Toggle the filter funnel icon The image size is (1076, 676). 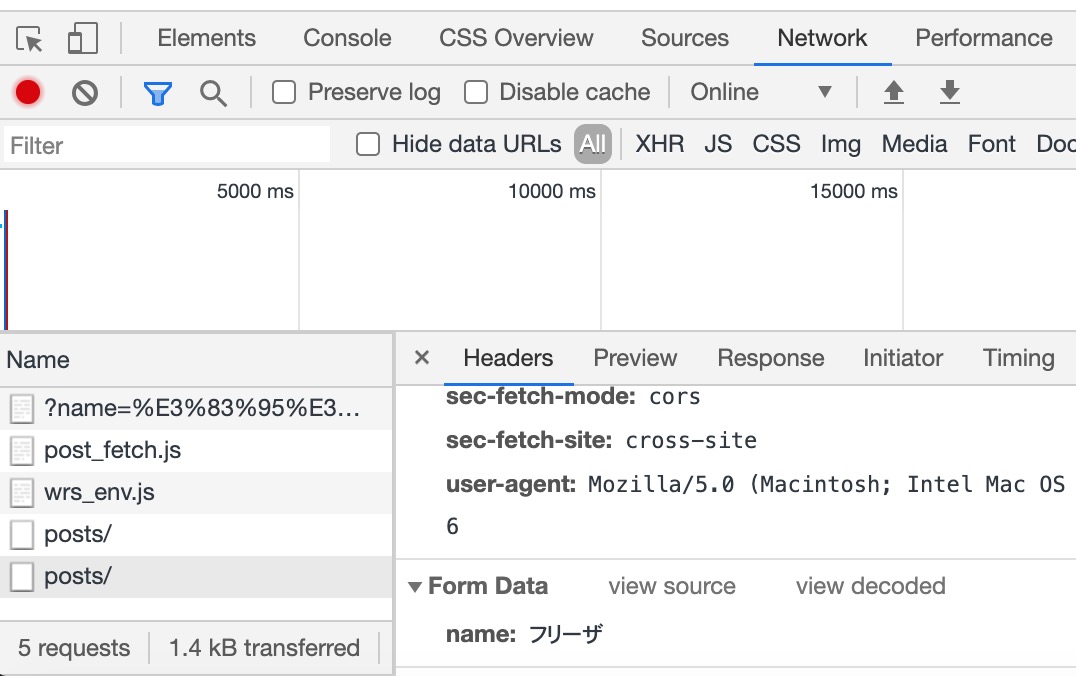[158, 93]
